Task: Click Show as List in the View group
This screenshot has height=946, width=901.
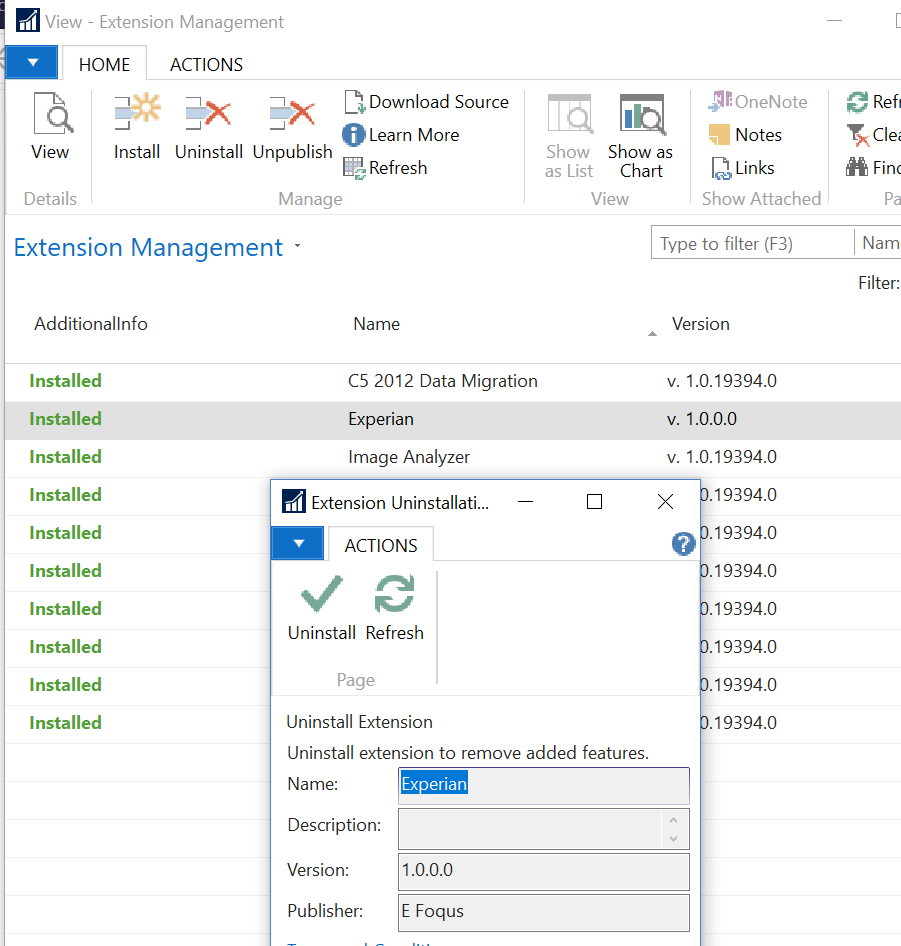Action: (x=569, y=136)
